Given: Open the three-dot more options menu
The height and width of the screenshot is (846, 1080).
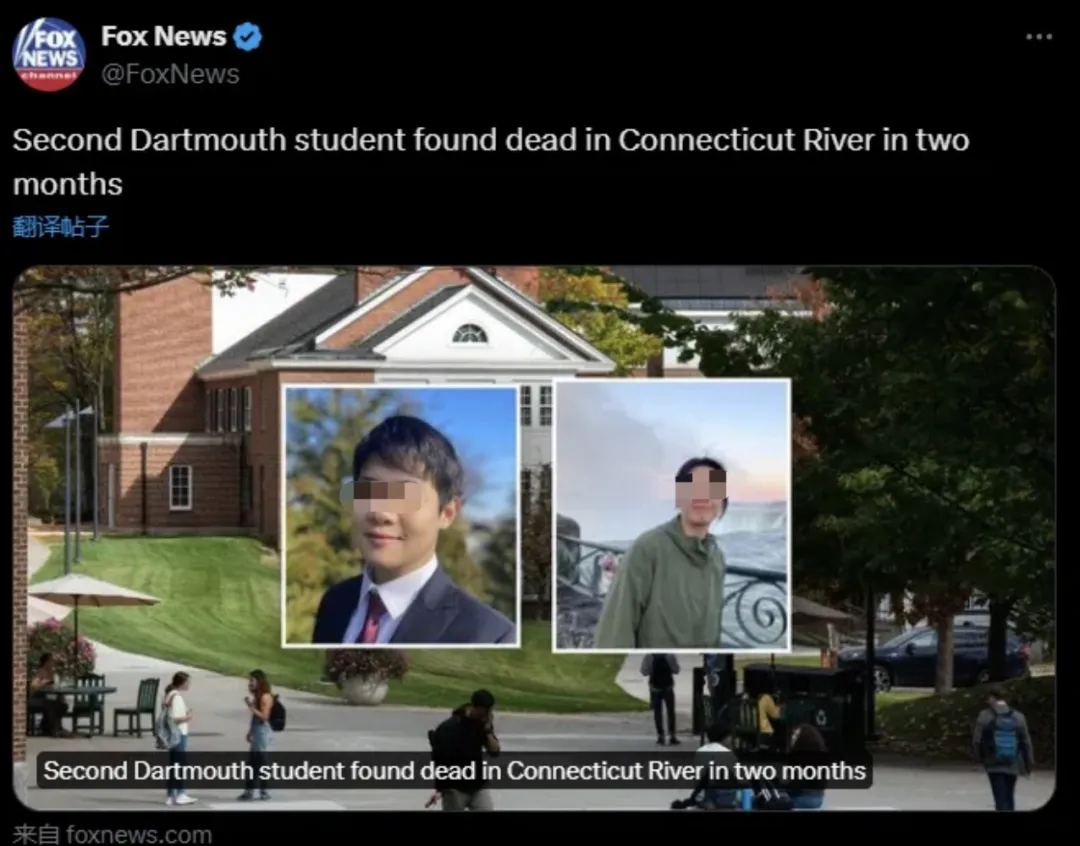Looking at the screenshot, I should [1039, 37].
